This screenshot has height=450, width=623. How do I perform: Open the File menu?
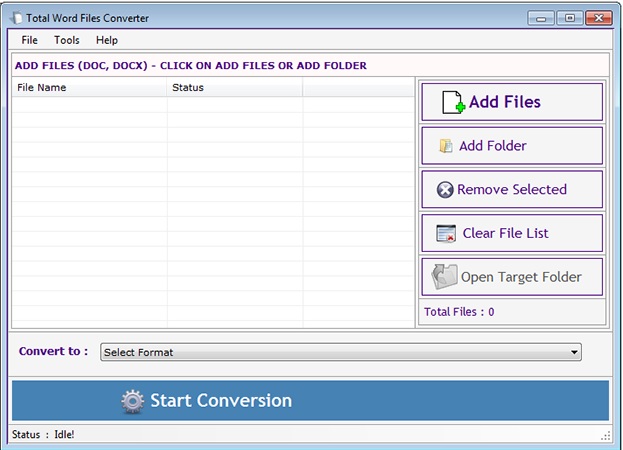click(x=29, y=40)
